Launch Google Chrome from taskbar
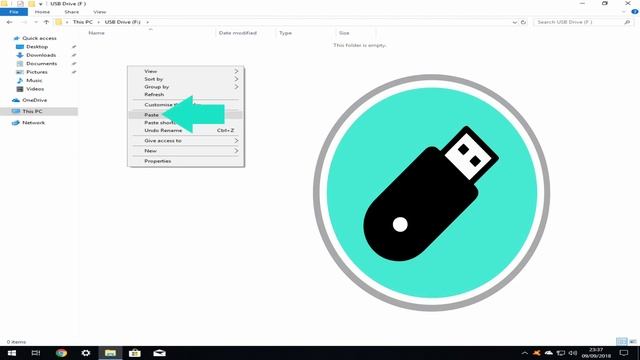Viewport: 640px width, 360px height. (x=61, y=353)
